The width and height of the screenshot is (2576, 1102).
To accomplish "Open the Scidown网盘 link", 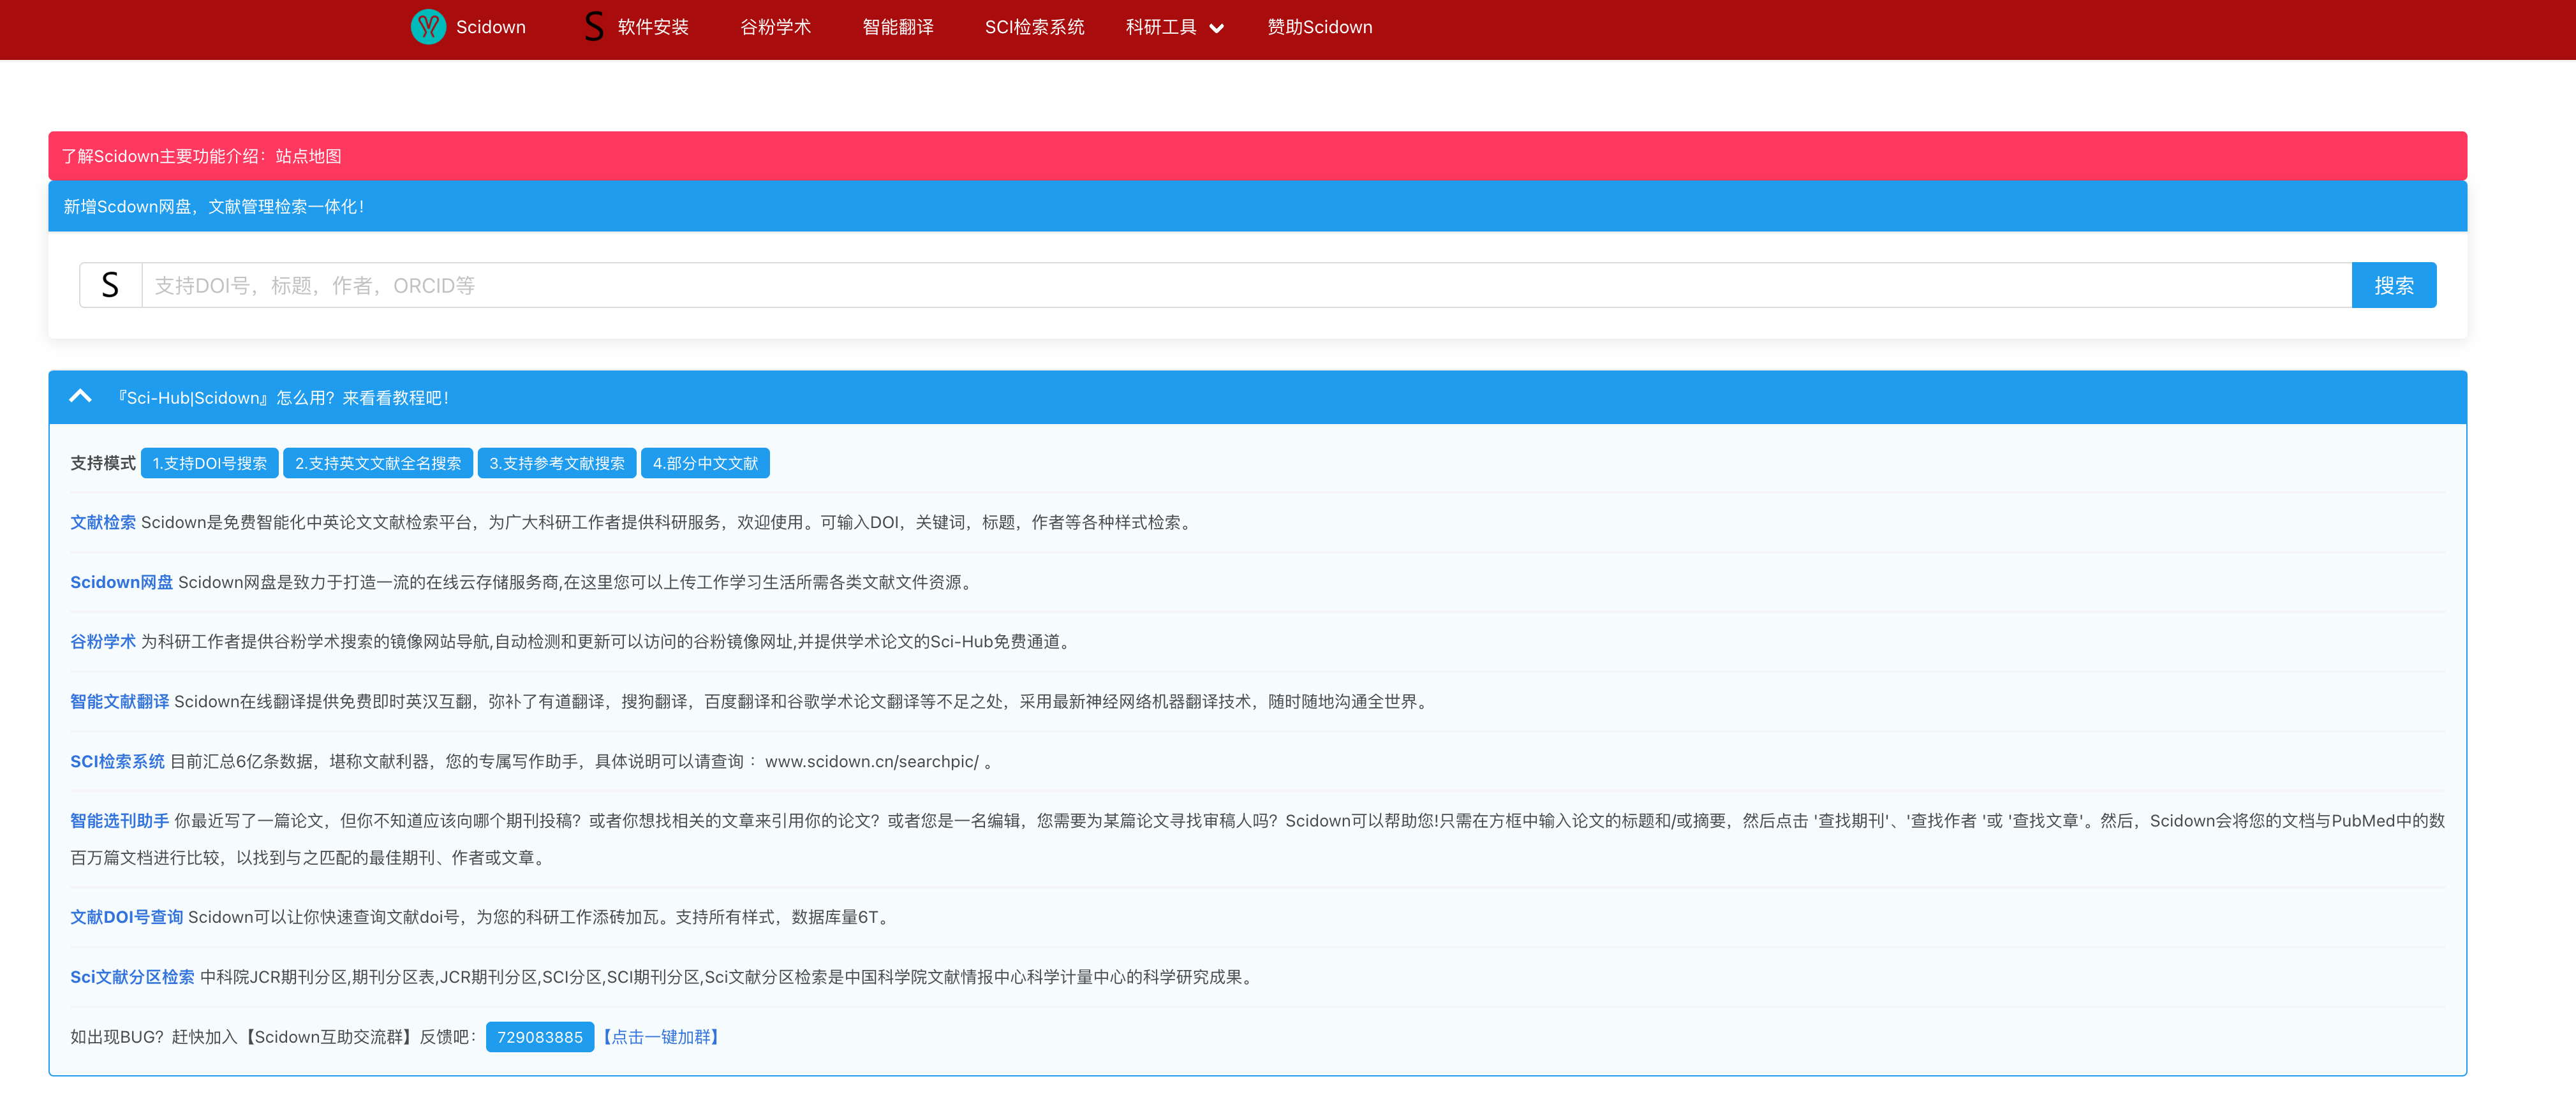I will click(x=121, y=581).
